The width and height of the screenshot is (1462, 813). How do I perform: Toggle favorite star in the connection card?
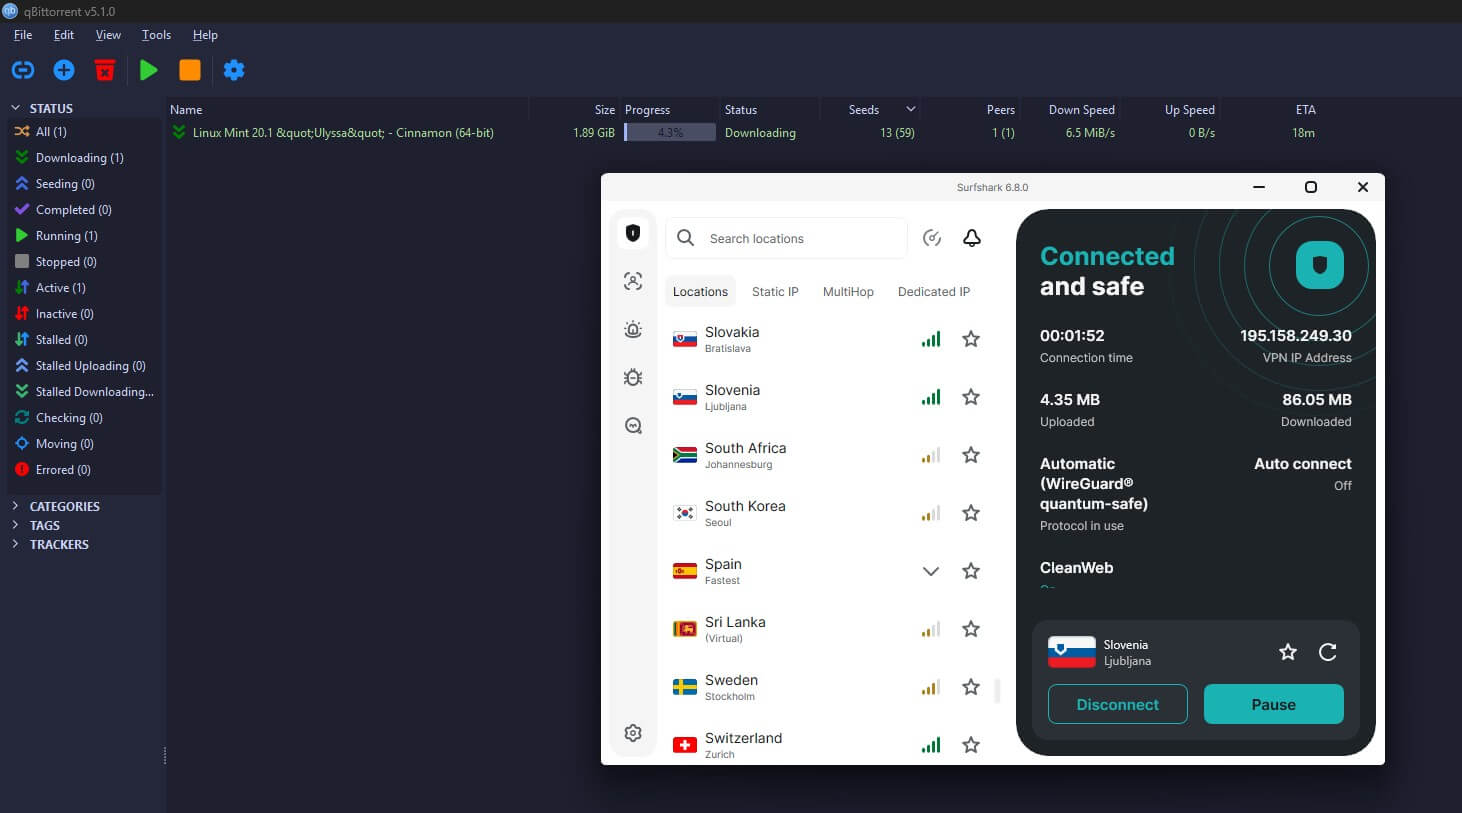(x=1288, y=652)
